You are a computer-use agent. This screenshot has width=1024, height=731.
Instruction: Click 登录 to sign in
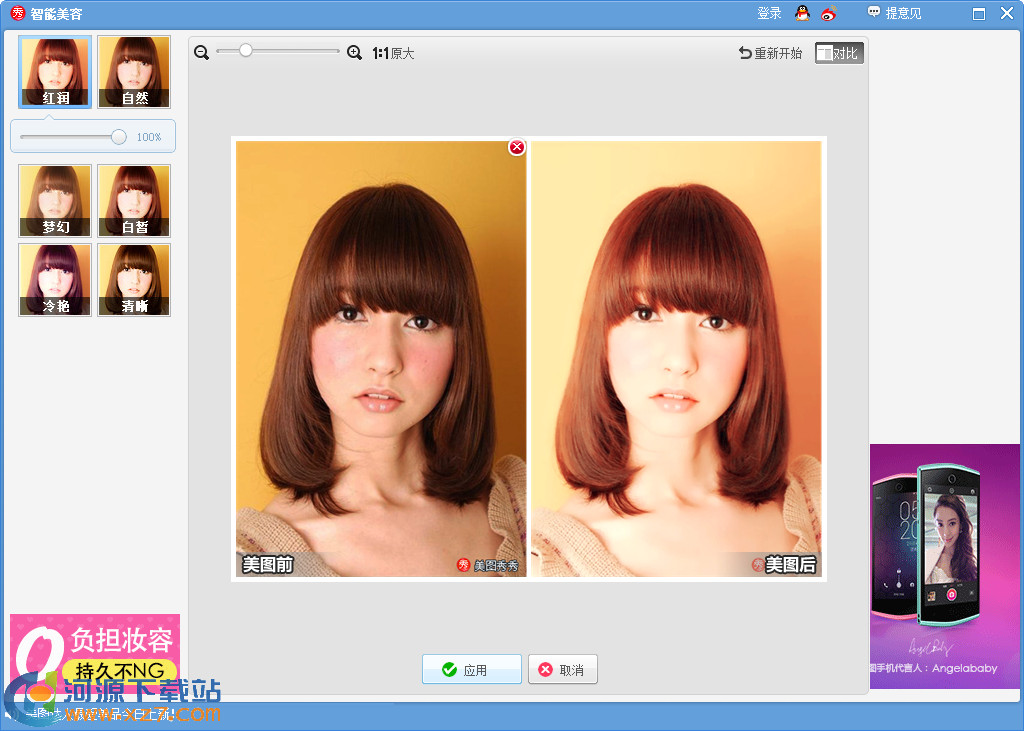[x=769, y=14]
